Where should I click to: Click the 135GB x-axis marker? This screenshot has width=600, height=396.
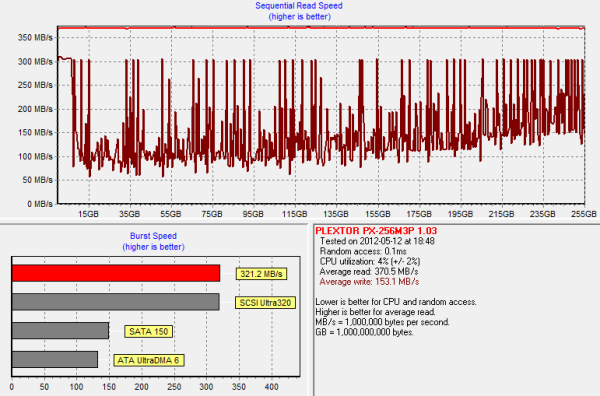pyautogui.click(x=336, y=214)
